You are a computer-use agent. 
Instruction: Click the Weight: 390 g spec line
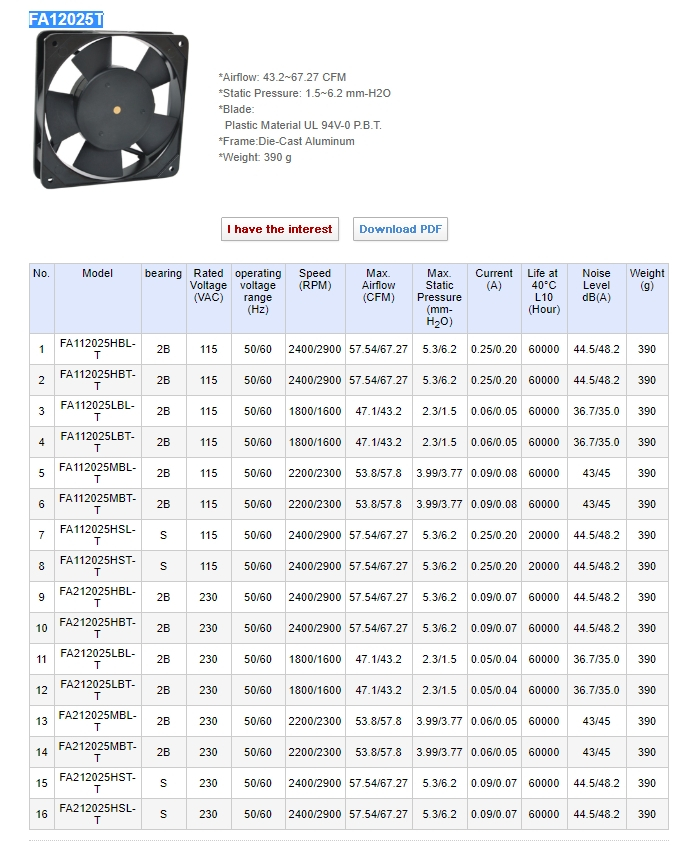(255, 158)
